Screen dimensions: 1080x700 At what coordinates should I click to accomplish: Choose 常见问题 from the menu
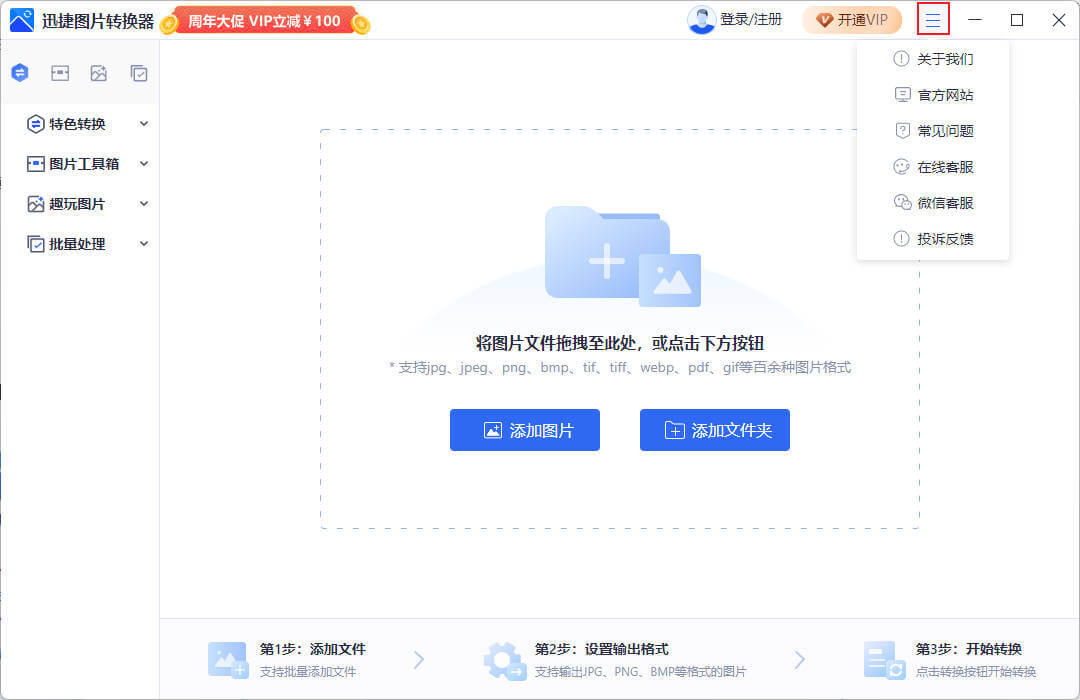click(x=933, y=131)
